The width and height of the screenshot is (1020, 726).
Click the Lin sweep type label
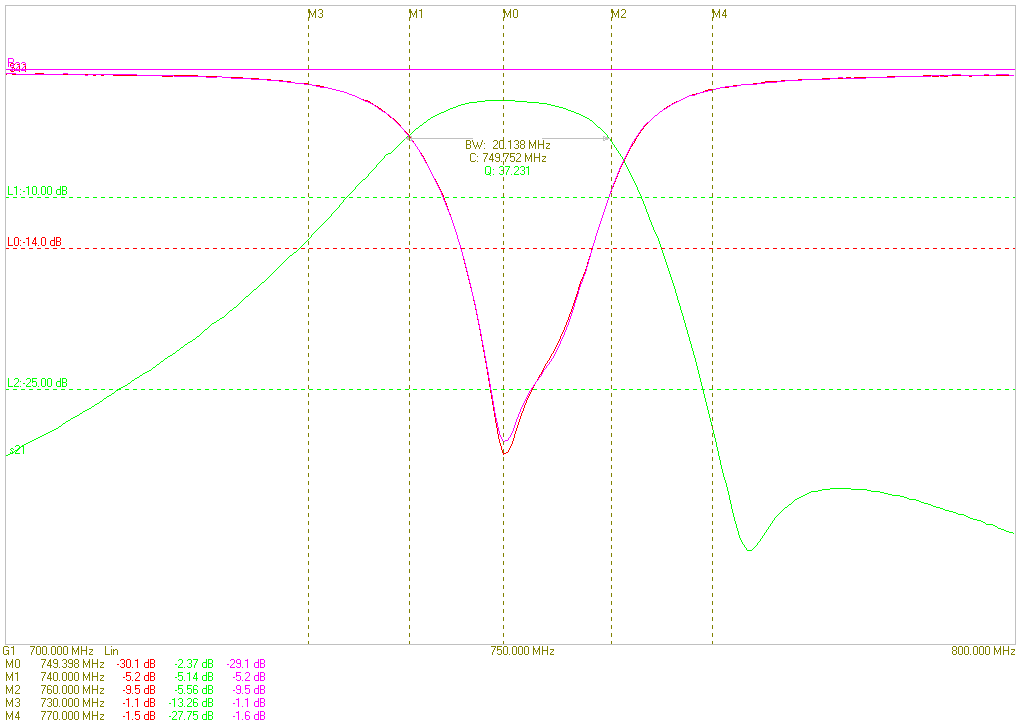[111, 651]
